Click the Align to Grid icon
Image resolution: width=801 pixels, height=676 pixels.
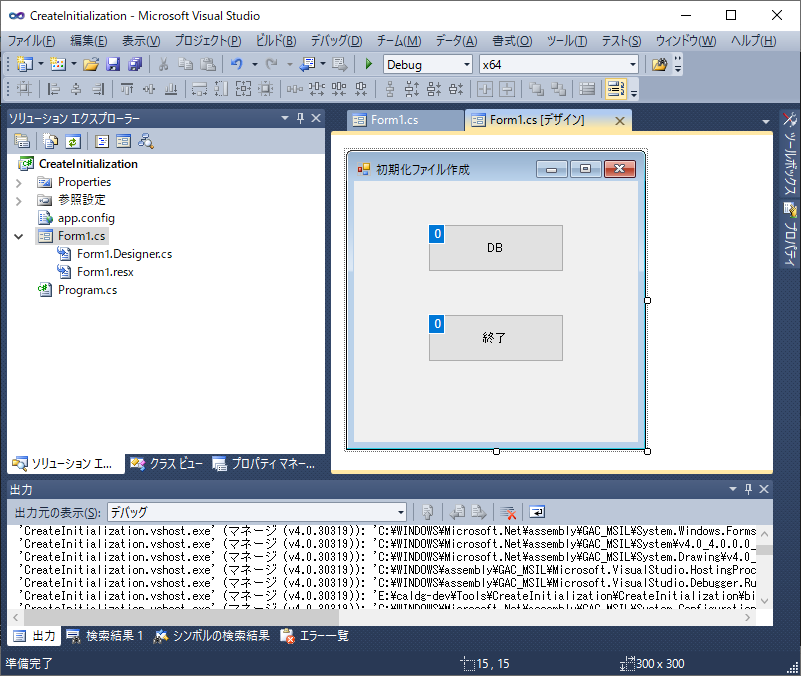(x=24, y=89)
